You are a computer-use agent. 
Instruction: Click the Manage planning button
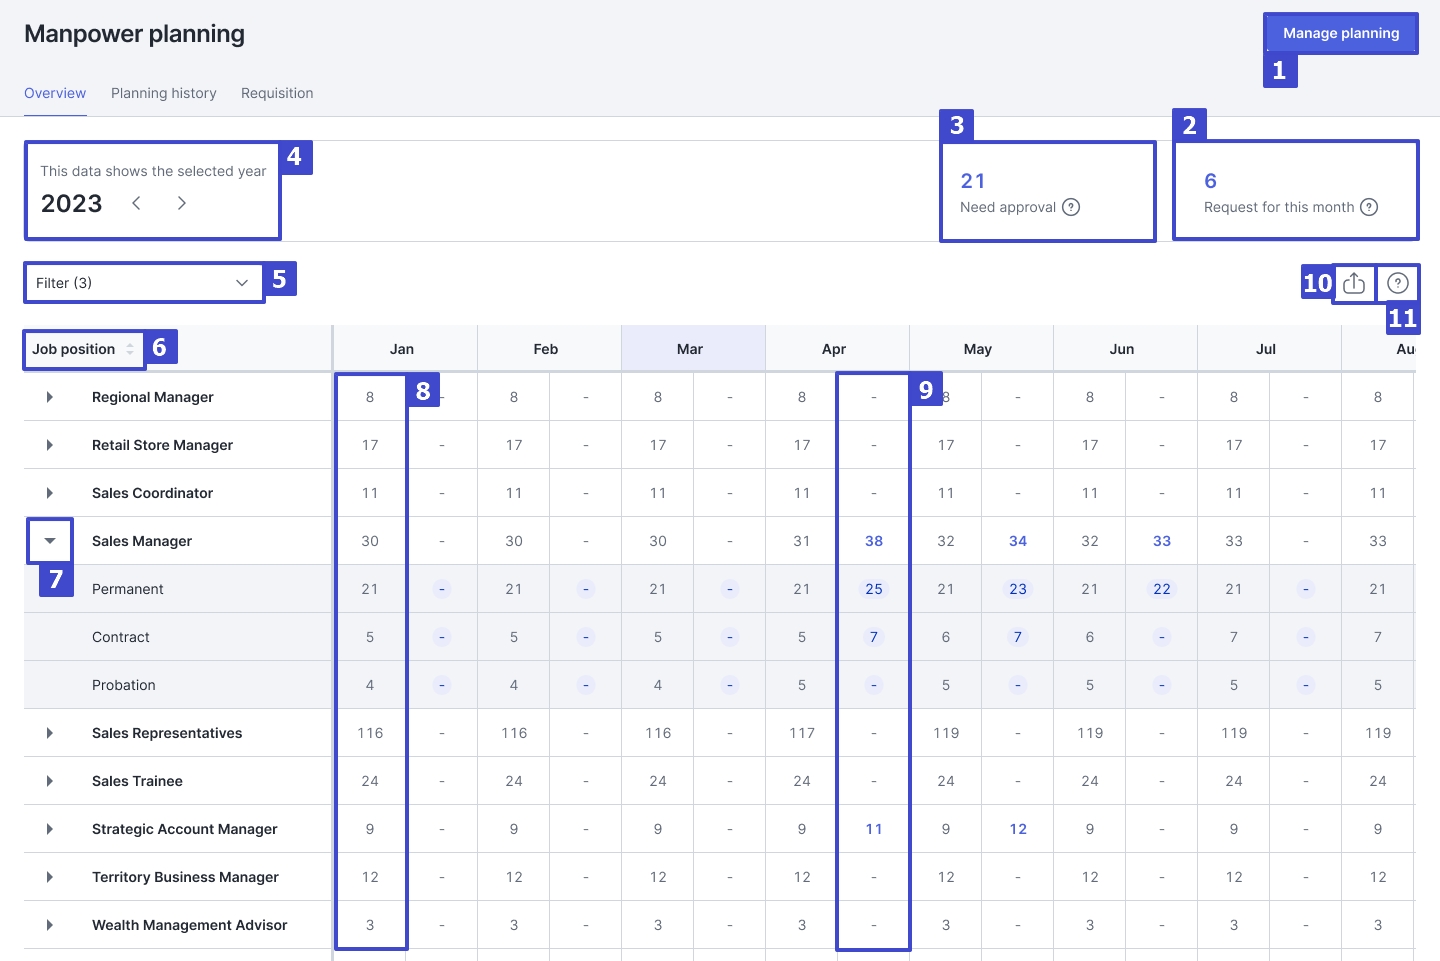(x=1340, y=33)
